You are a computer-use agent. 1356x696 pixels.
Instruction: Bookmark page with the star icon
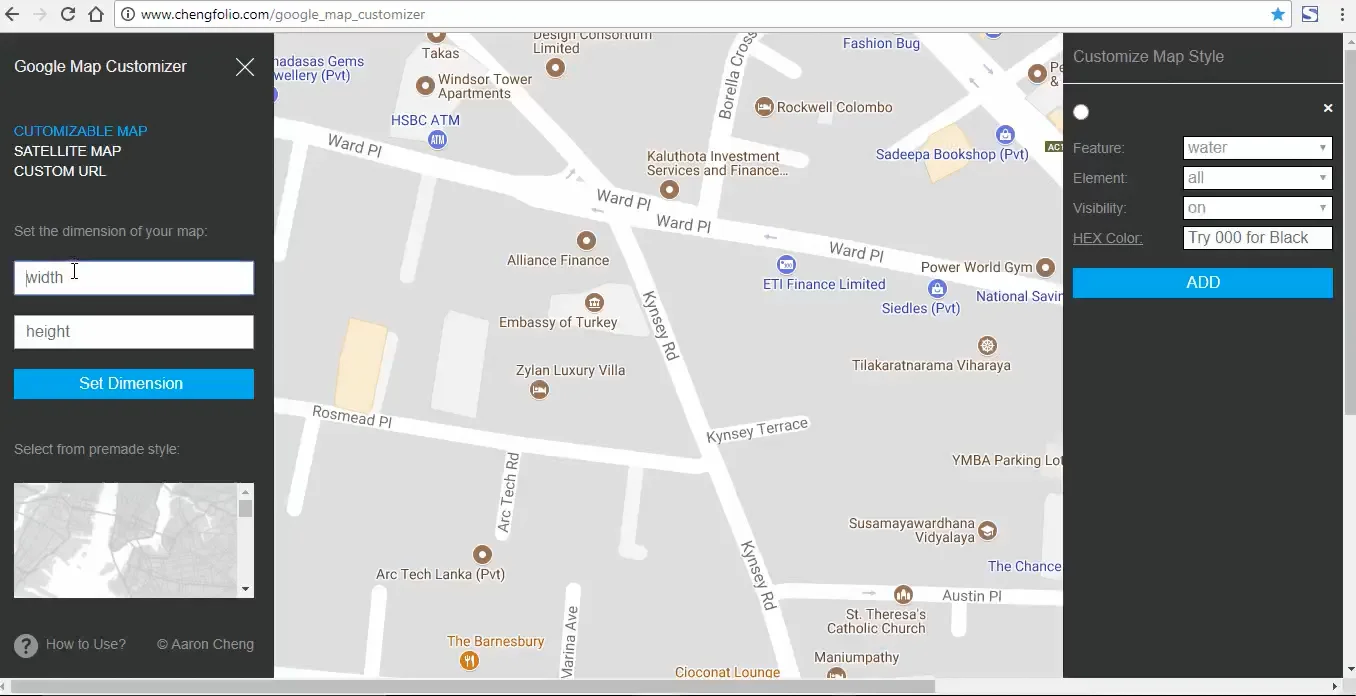tap(1278, 14)
